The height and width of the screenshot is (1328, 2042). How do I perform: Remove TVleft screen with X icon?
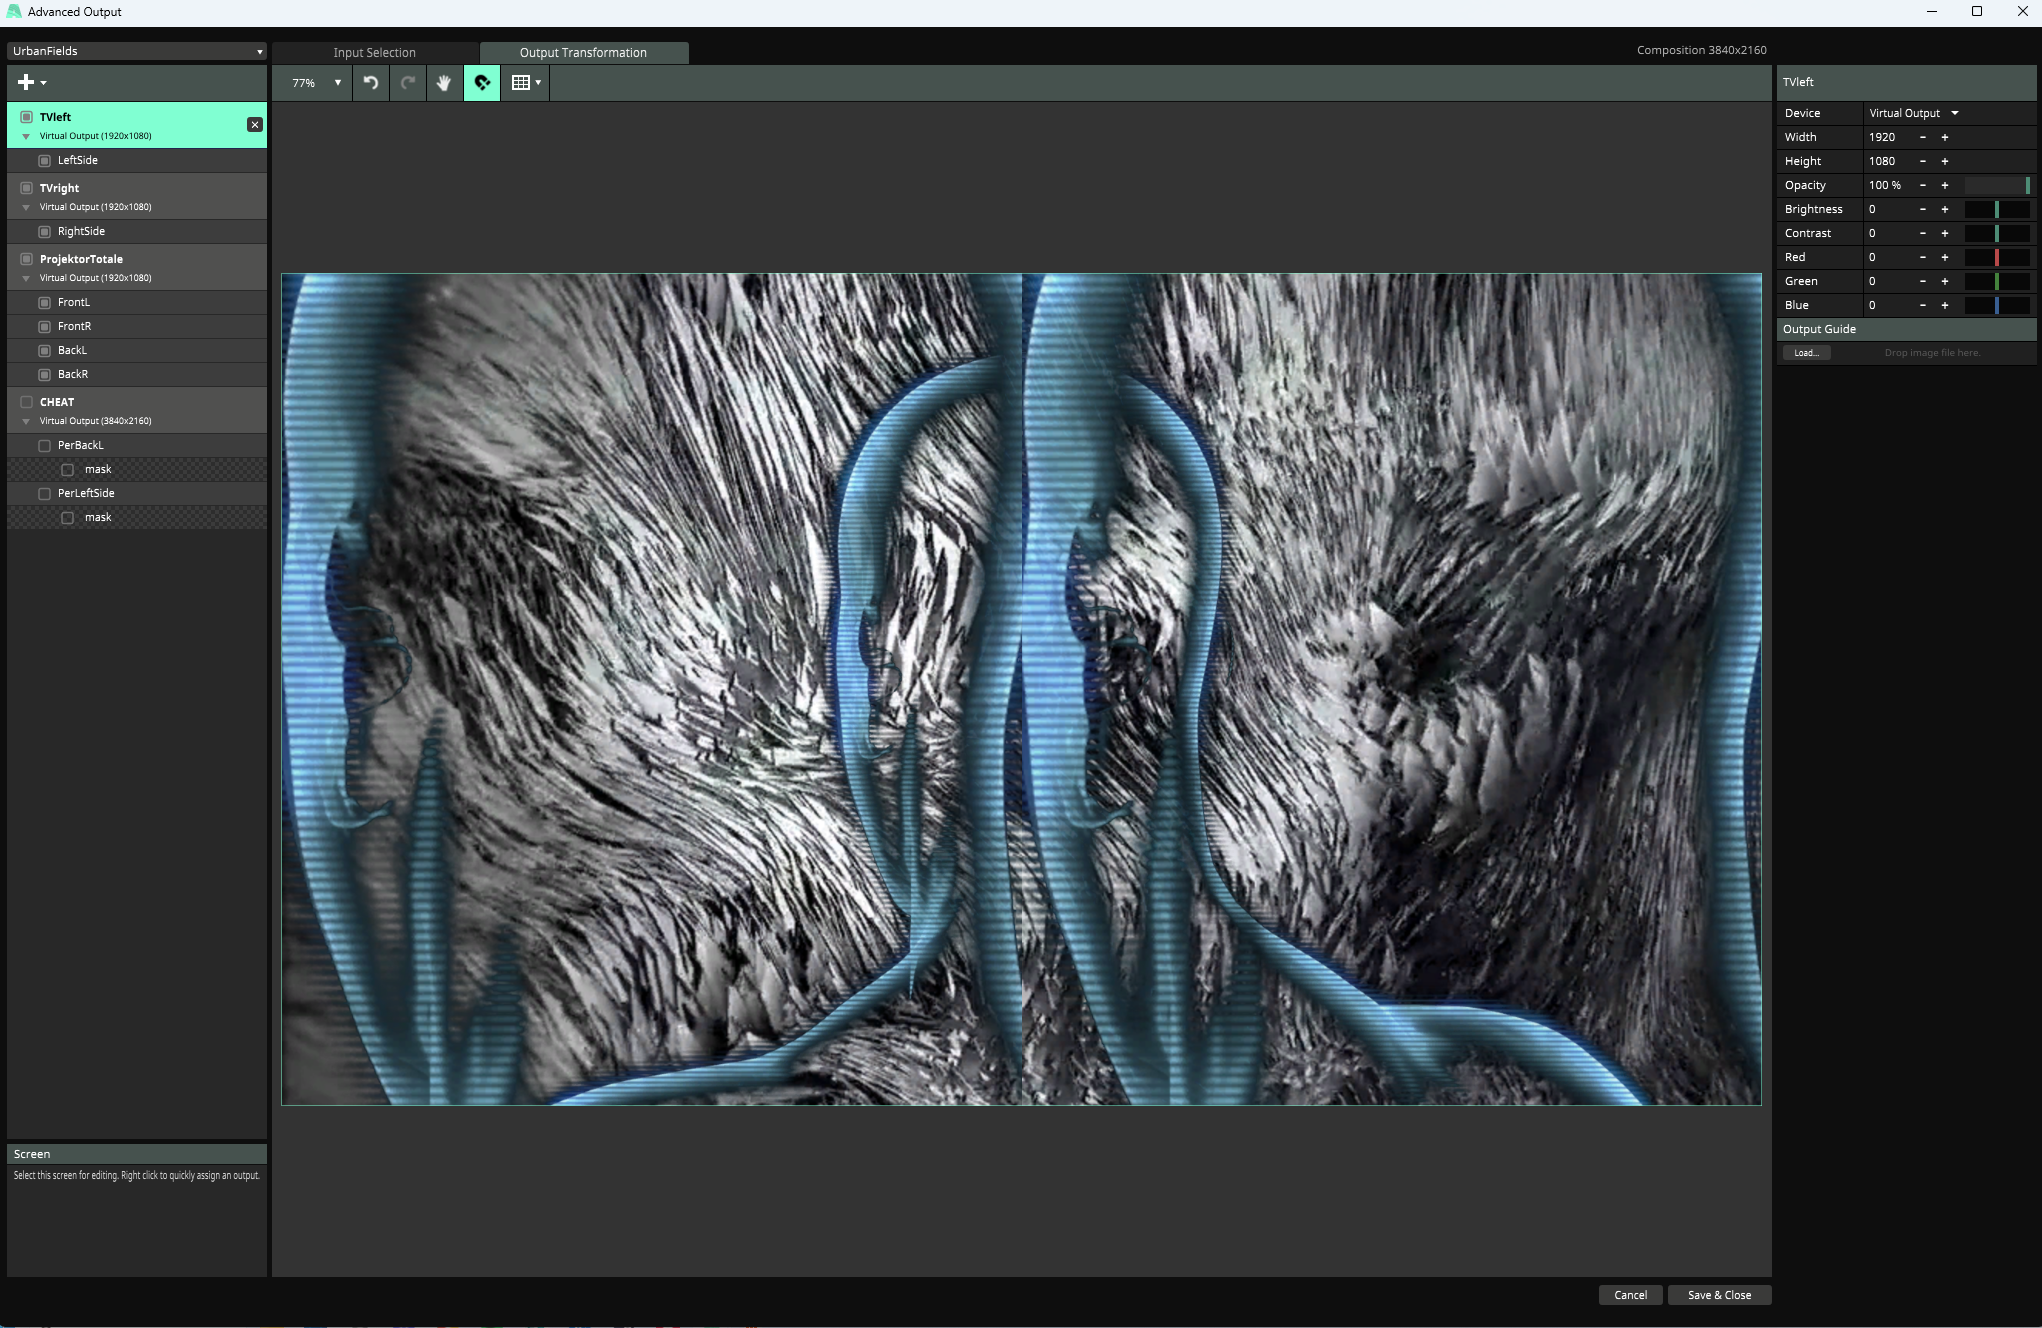pyautogui.click(x=255, y=125)
